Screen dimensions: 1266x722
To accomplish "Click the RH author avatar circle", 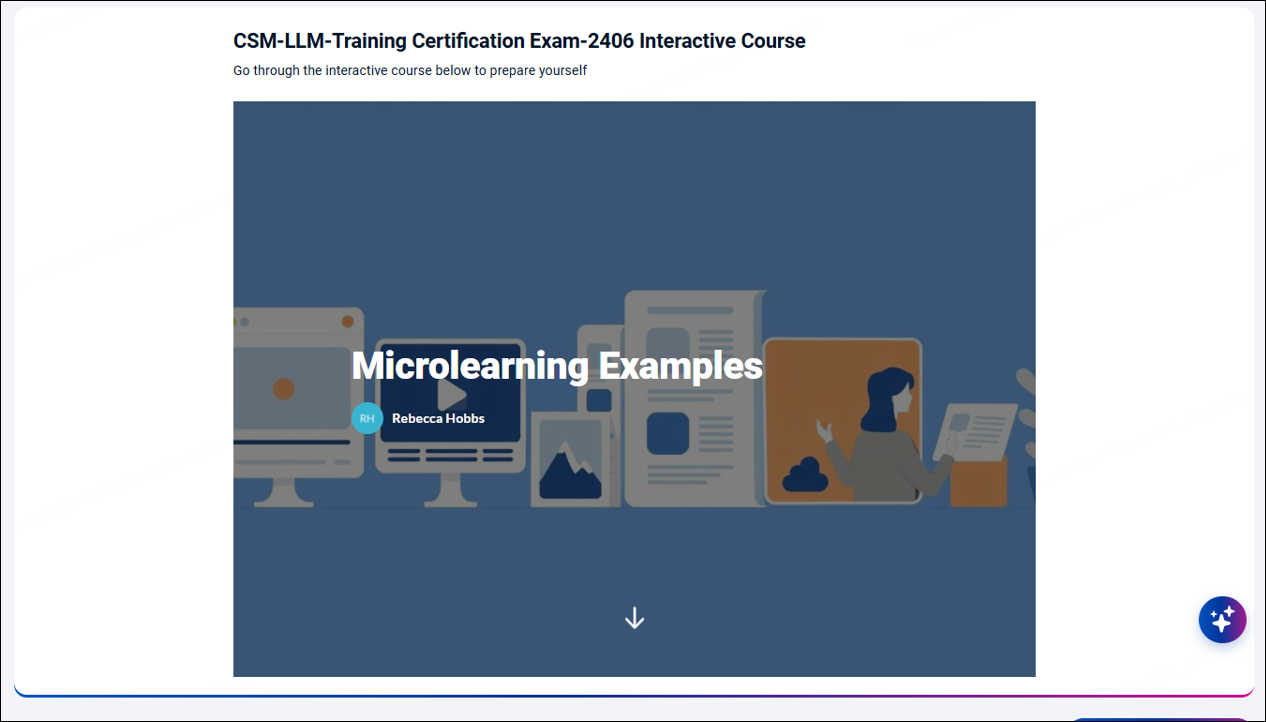I will point(367,418).
